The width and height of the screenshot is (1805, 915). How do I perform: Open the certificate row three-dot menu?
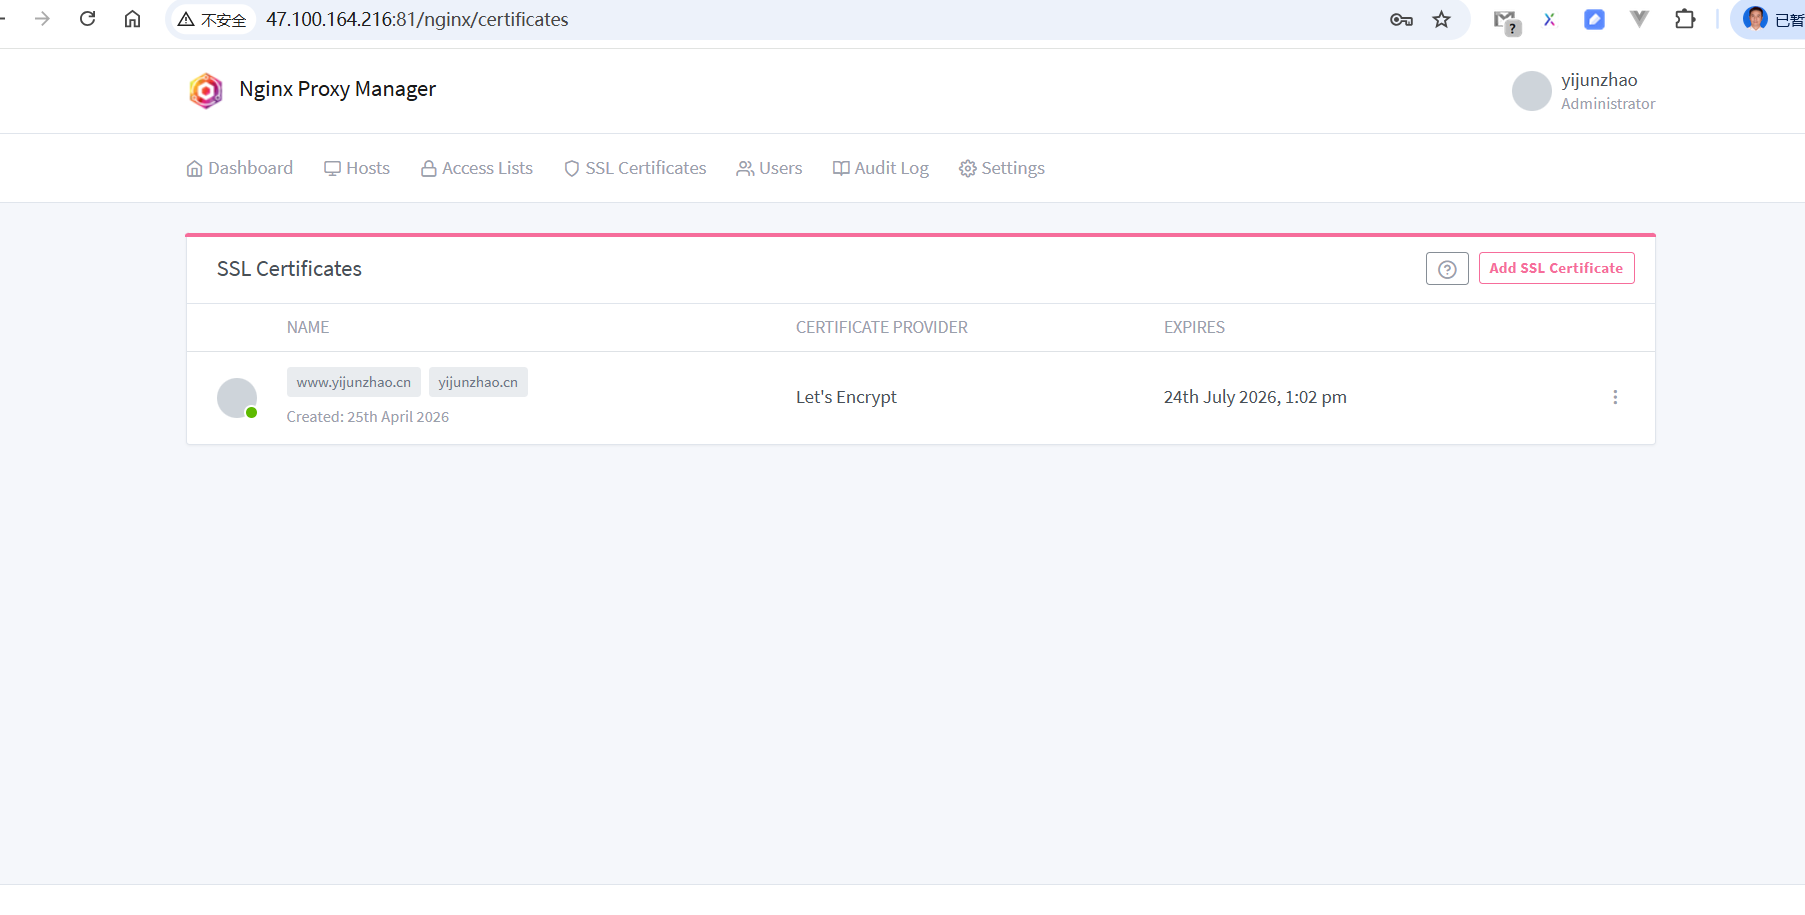pyautogui.click(x=1614, y=397)
